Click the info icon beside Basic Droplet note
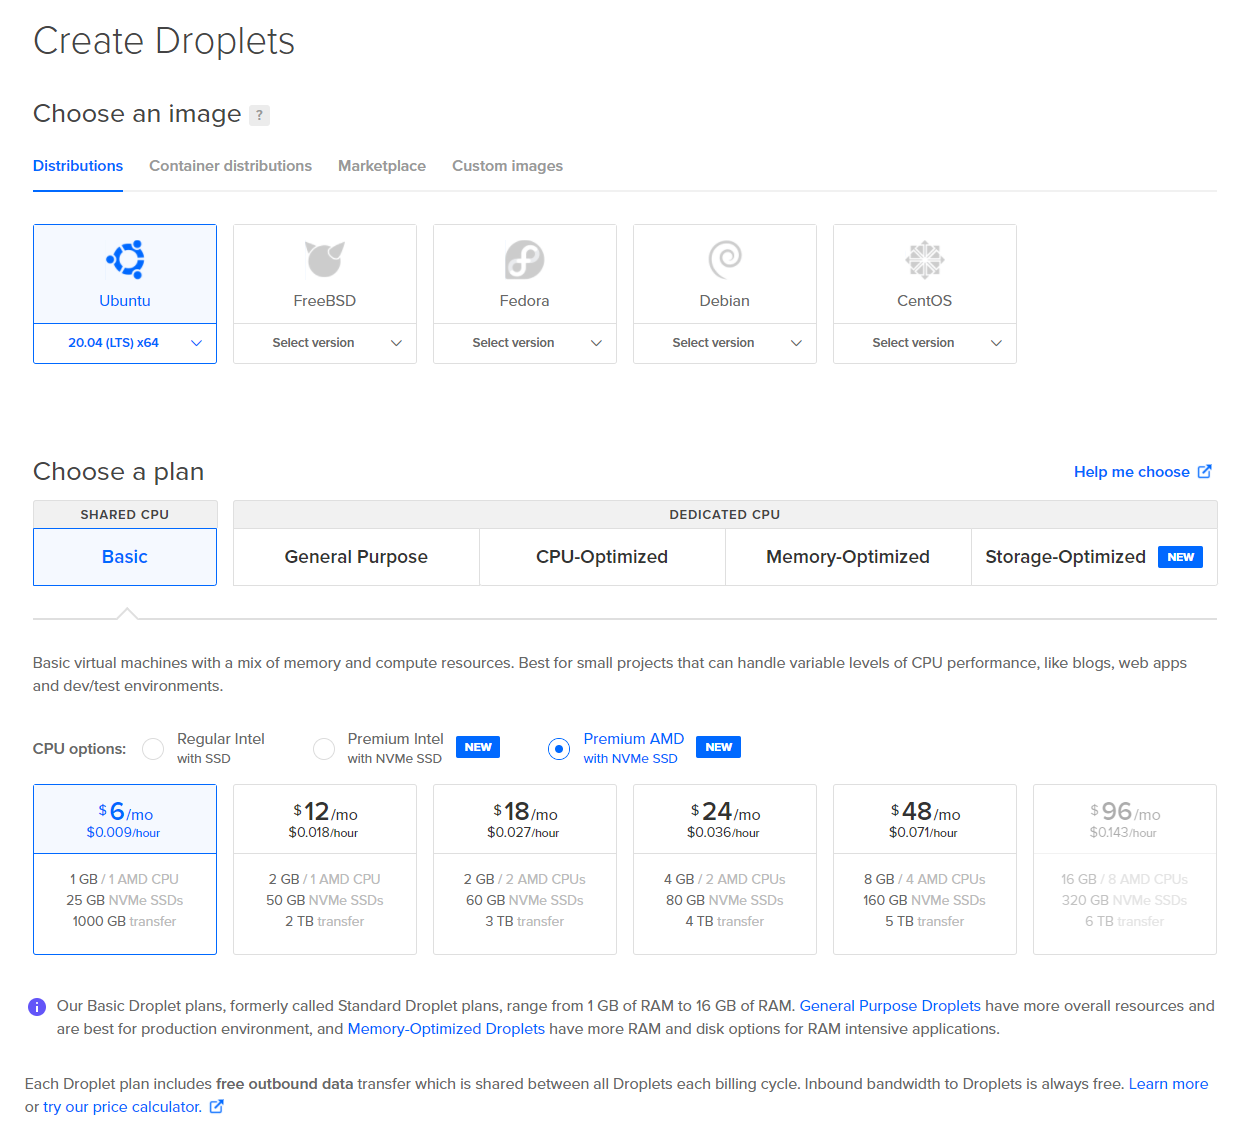 point(37,1007)
